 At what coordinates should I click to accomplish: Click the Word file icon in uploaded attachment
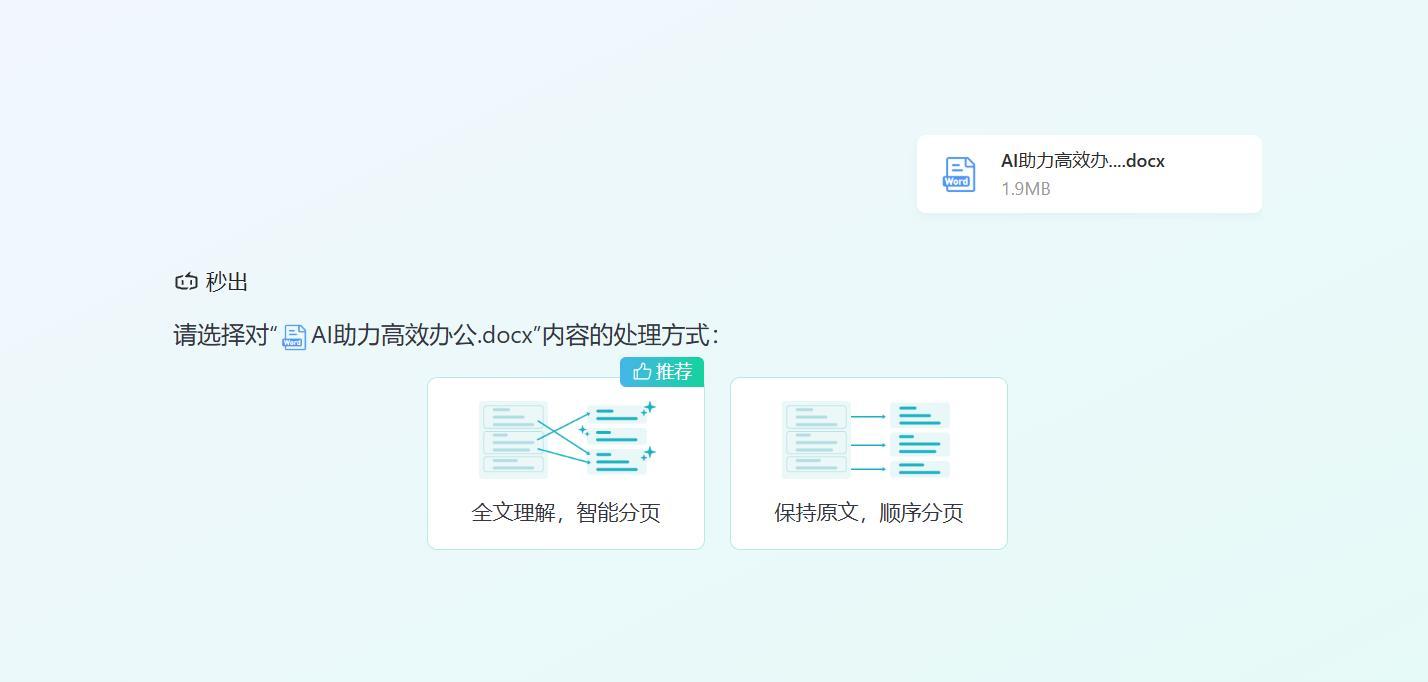[x=959, y=174]
